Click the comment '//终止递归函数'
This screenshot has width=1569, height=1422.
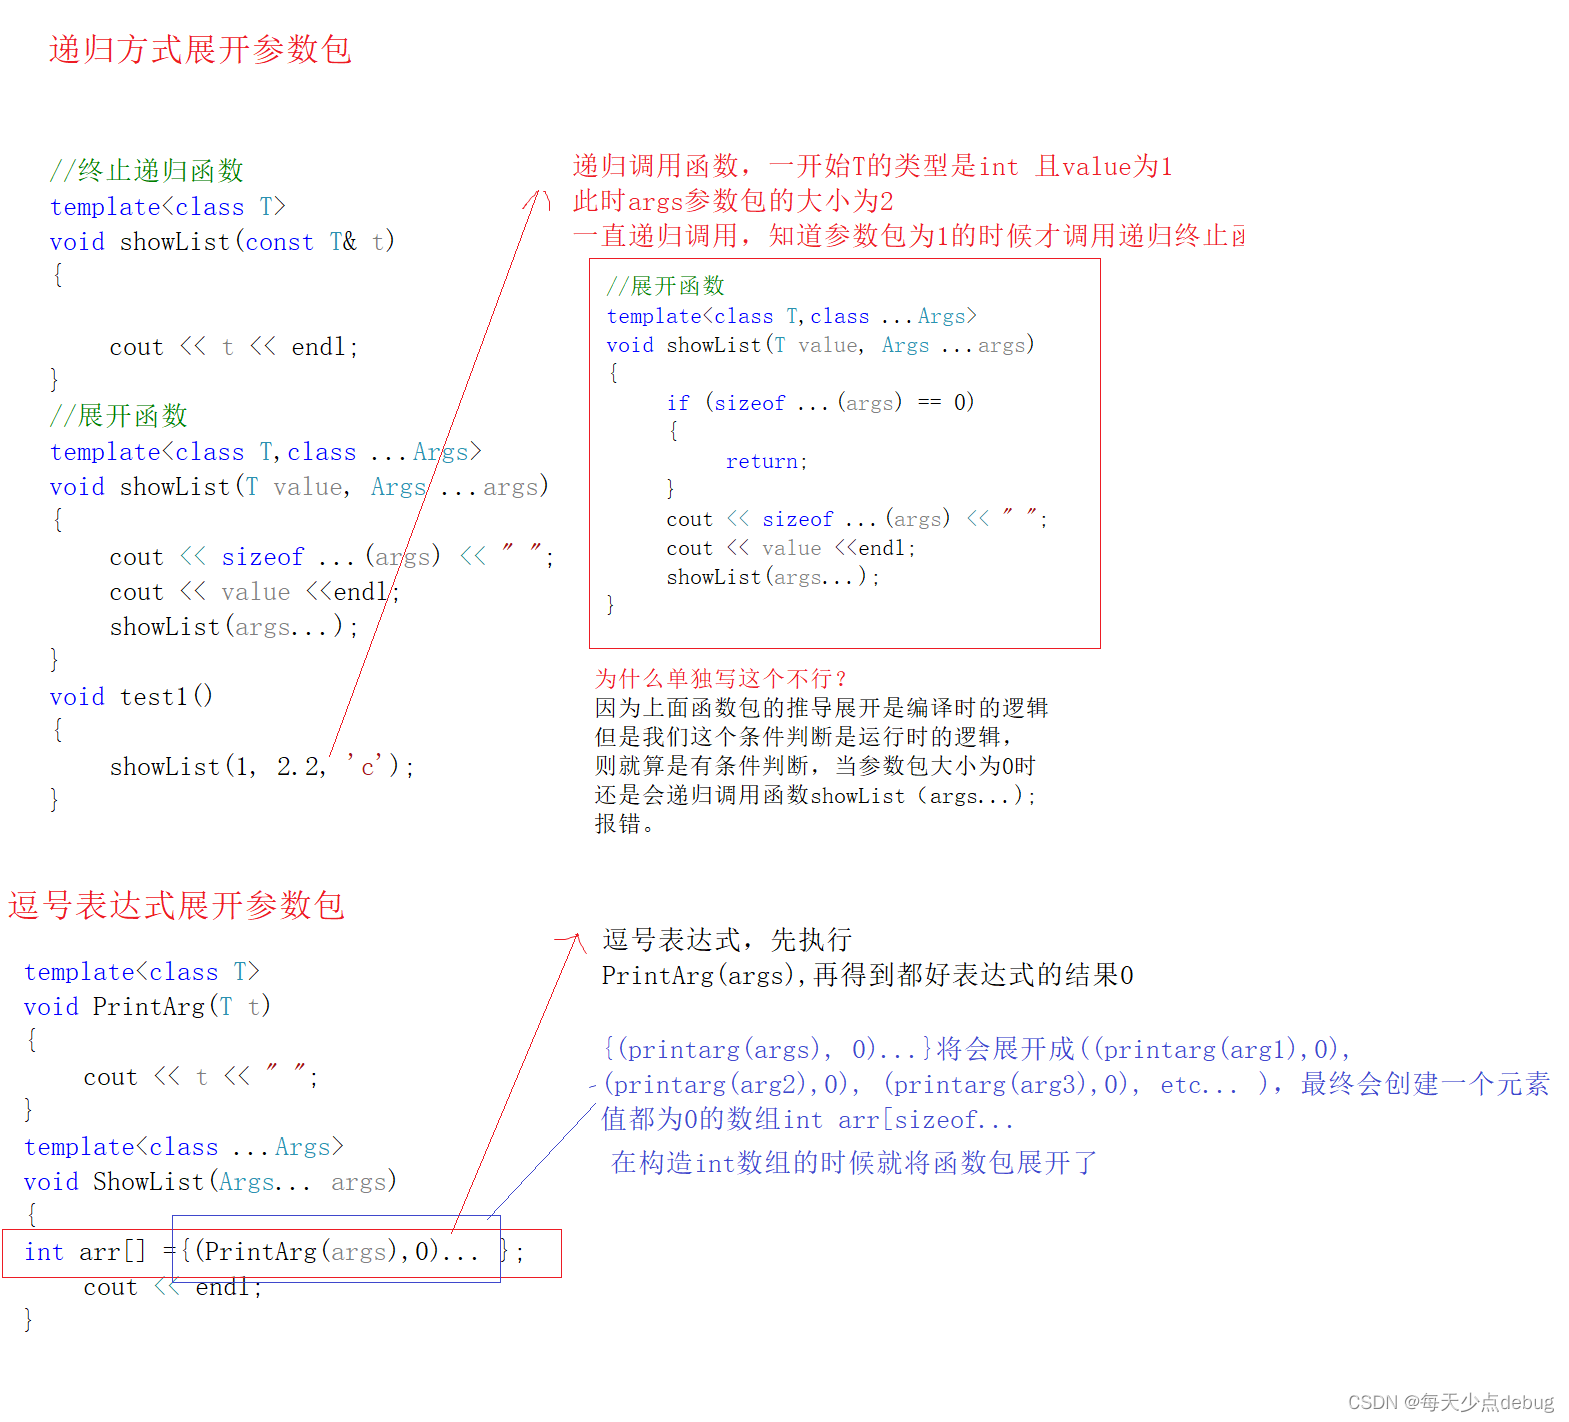pos(147,171)
